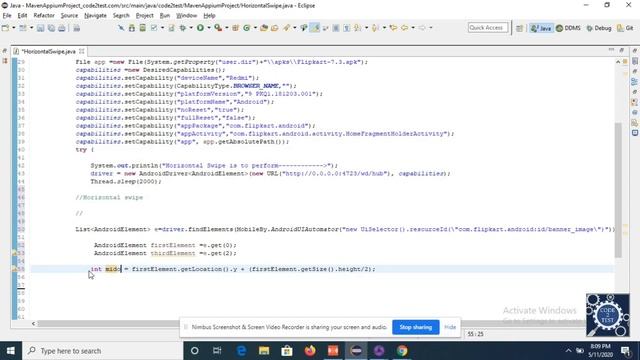Click the Android Lint check icon
Screen dimensions: 640x360
154,28
